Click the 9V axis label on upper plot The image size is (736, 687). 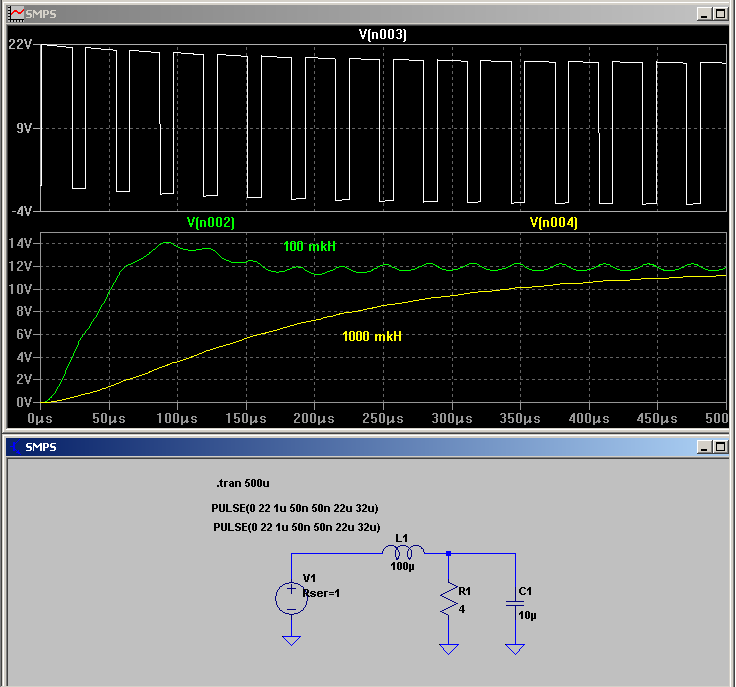pos(24,128)
